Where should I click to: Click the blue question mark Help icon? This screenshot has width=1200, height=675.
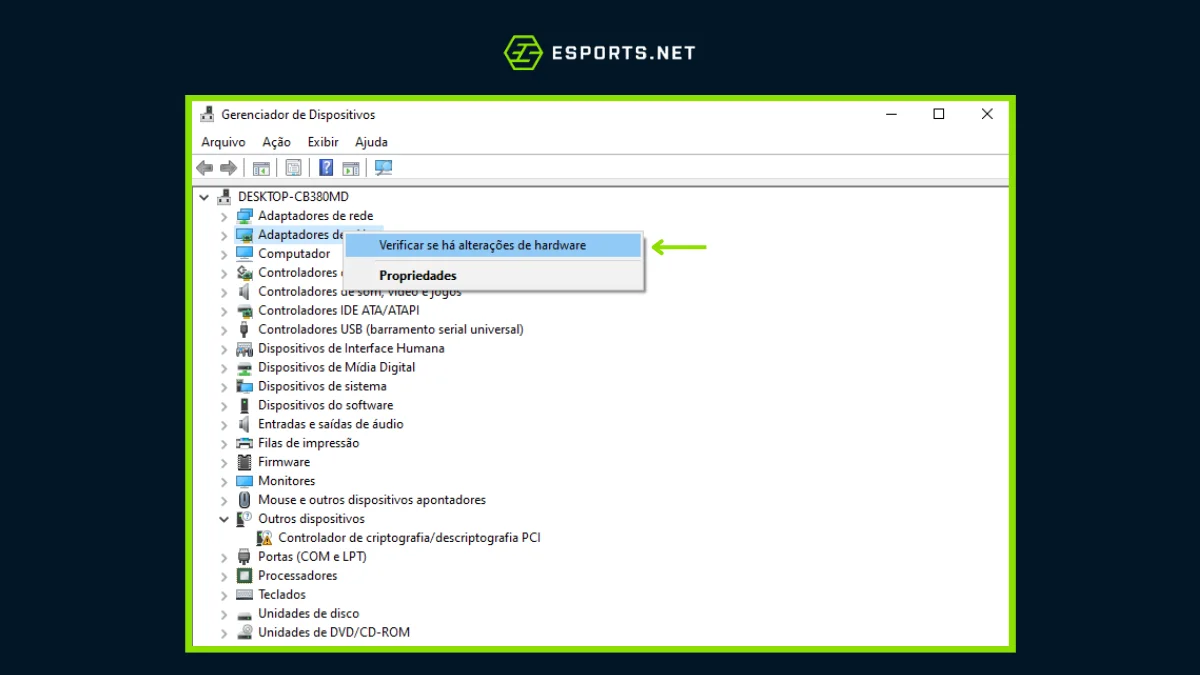[x=326, y=168]
